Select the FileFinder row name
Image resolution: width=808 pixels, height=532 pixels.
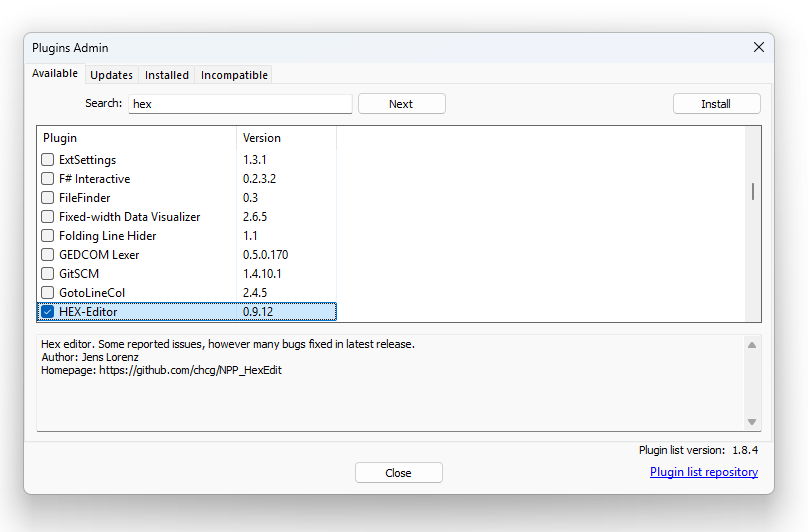(x=85, y=198)
